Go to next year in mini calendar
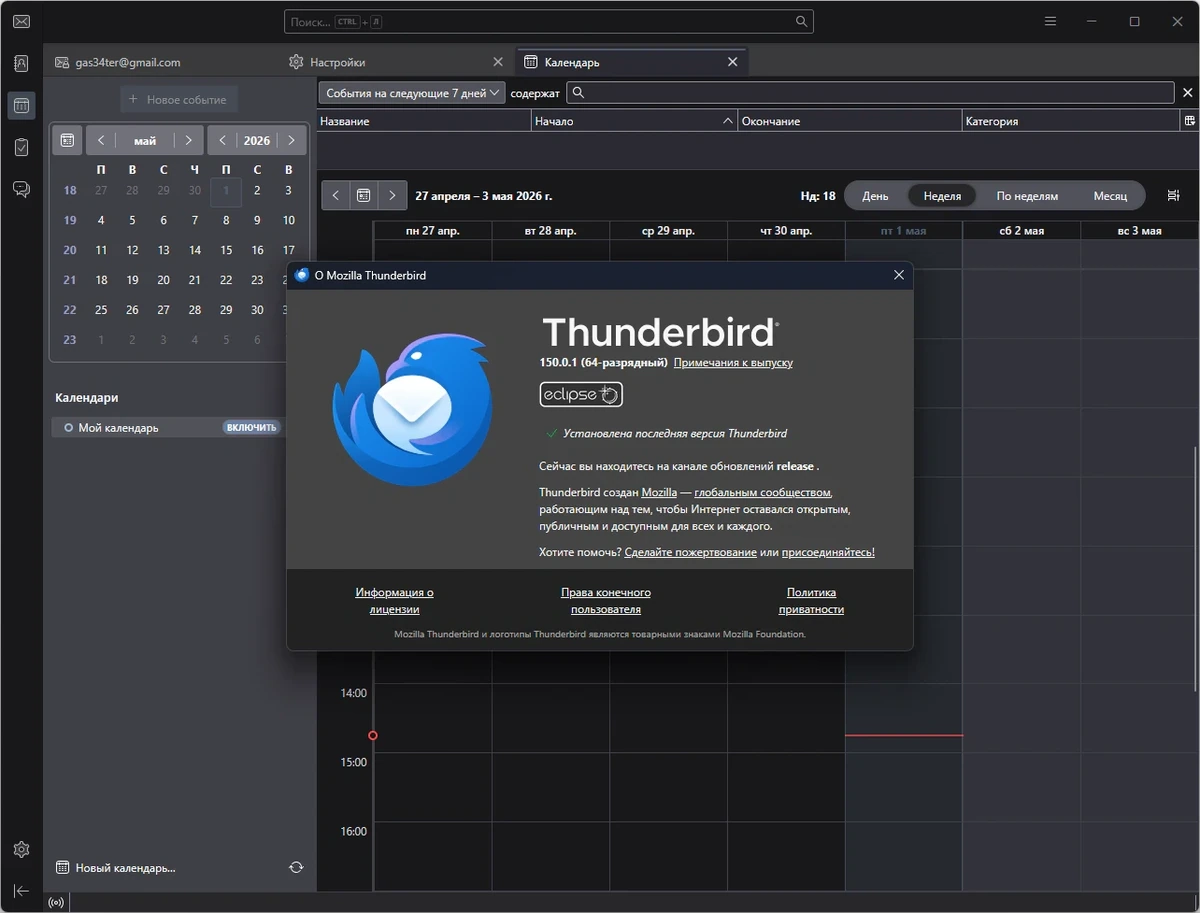 coord(291,140)
